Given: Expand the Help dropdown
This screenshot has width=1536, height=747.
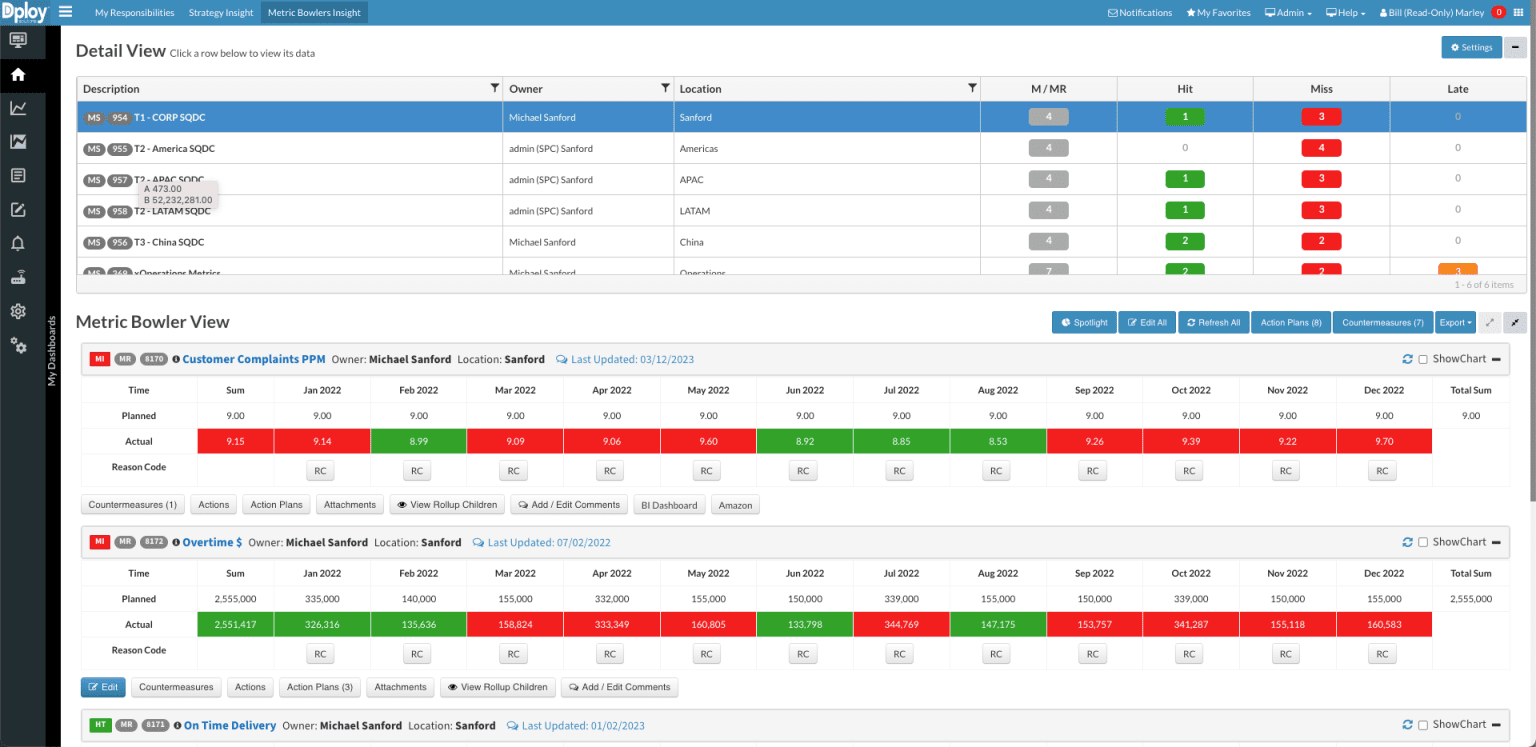Looking at the screenshot, I should (1345, 12).
